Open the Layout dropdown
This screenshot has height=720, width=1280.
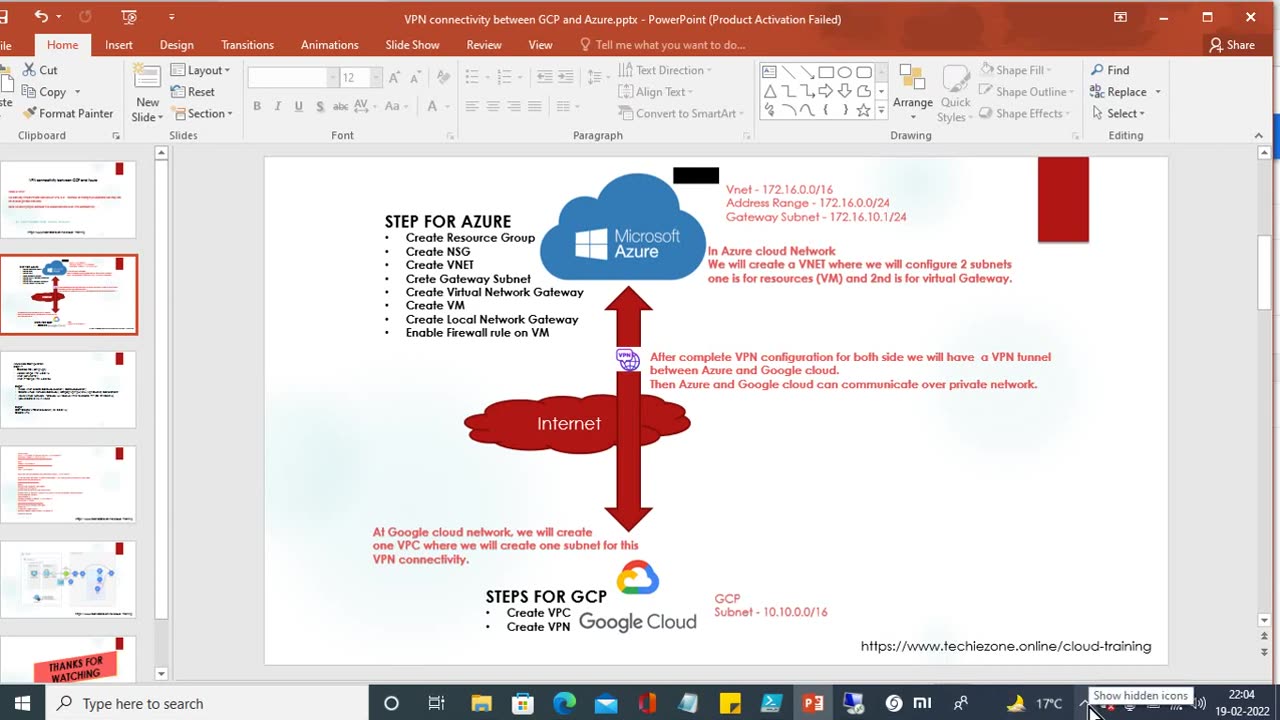click(x=200, y=70)
